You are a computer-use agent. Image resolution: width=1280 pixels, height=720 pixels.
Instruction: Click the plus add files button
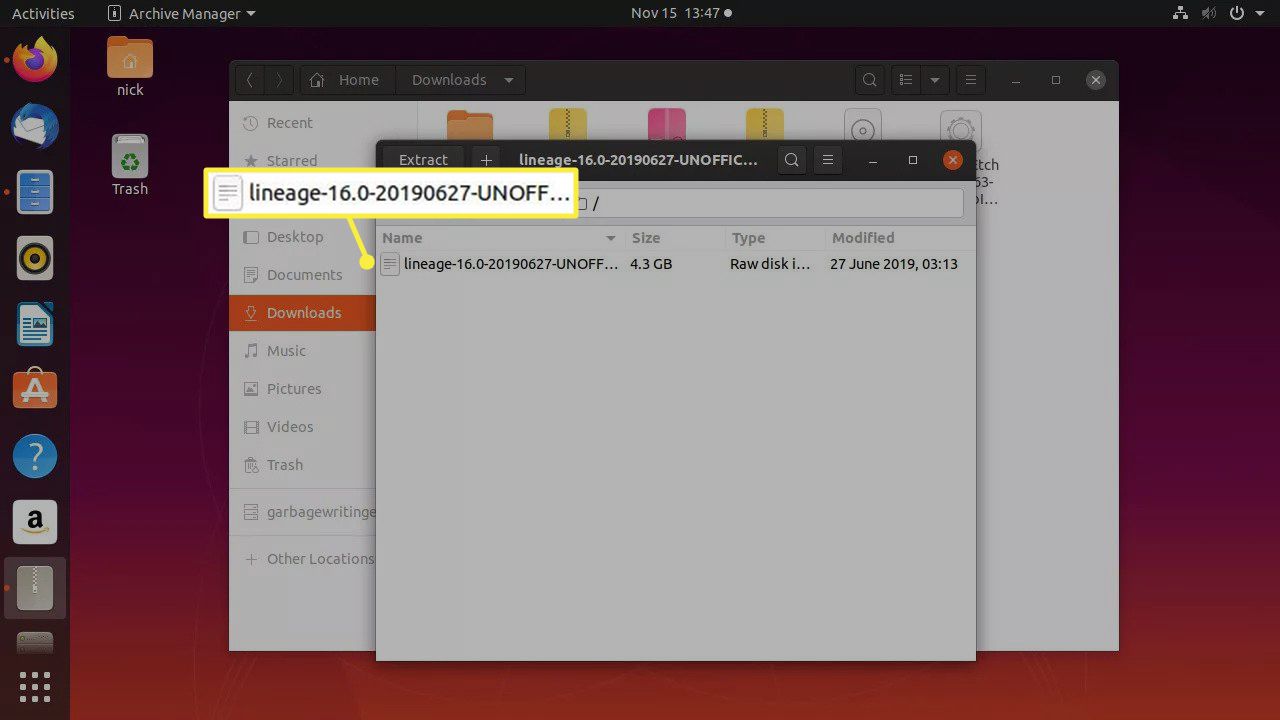click(486, 160)
